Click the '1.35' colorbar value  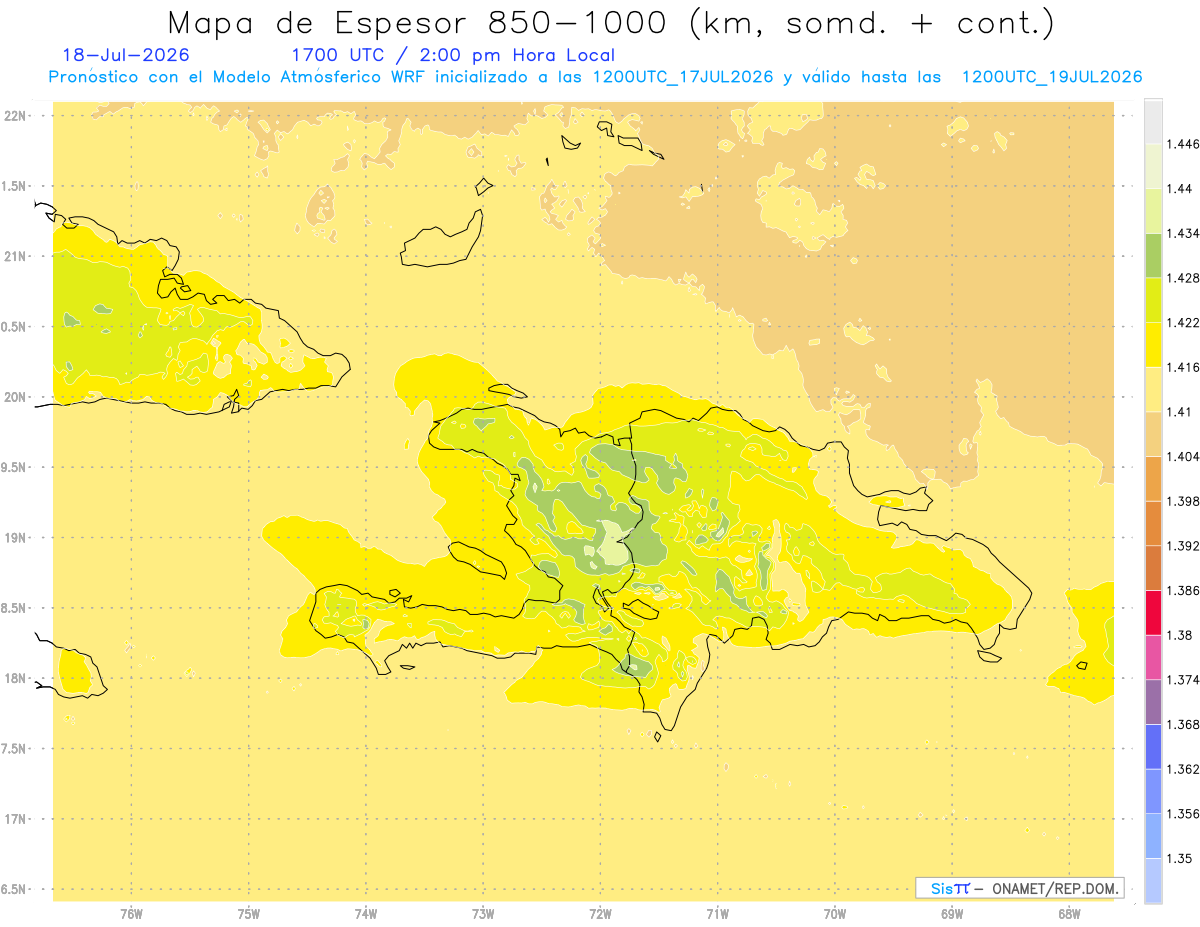click(x=1181, y=859)
